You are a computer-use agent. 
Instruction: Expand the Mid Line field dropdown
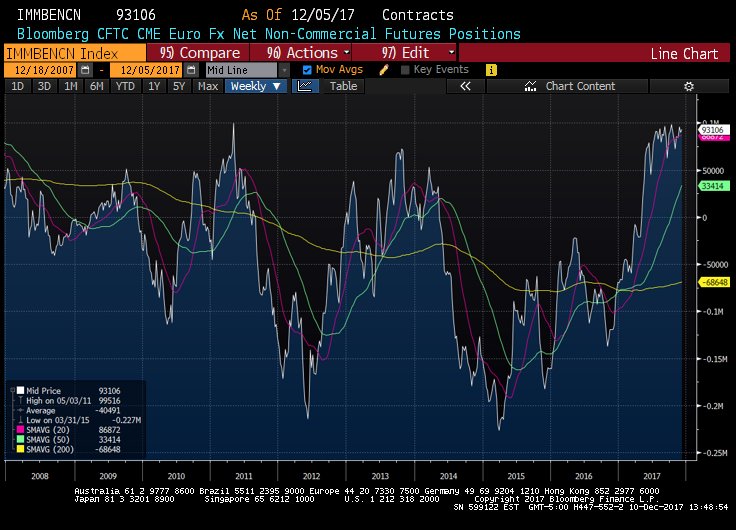tap(284, 70)
